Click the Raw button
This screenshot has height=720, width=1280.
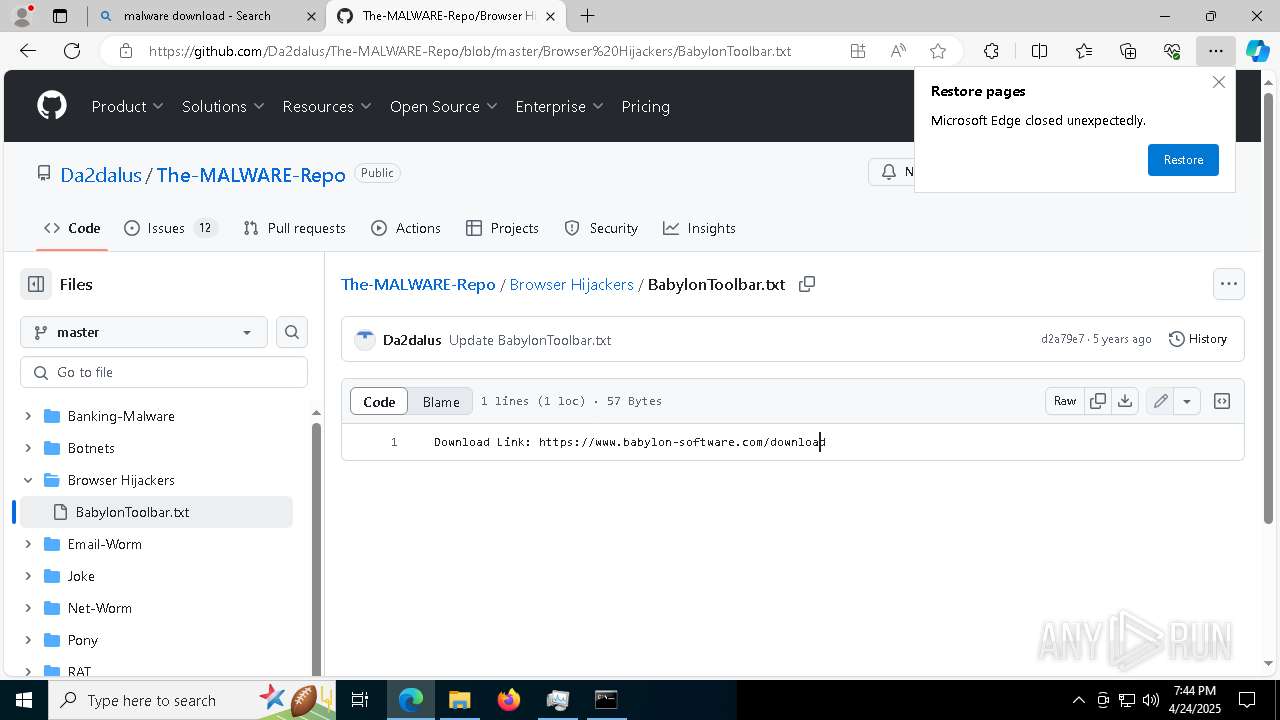point(1065,401)
